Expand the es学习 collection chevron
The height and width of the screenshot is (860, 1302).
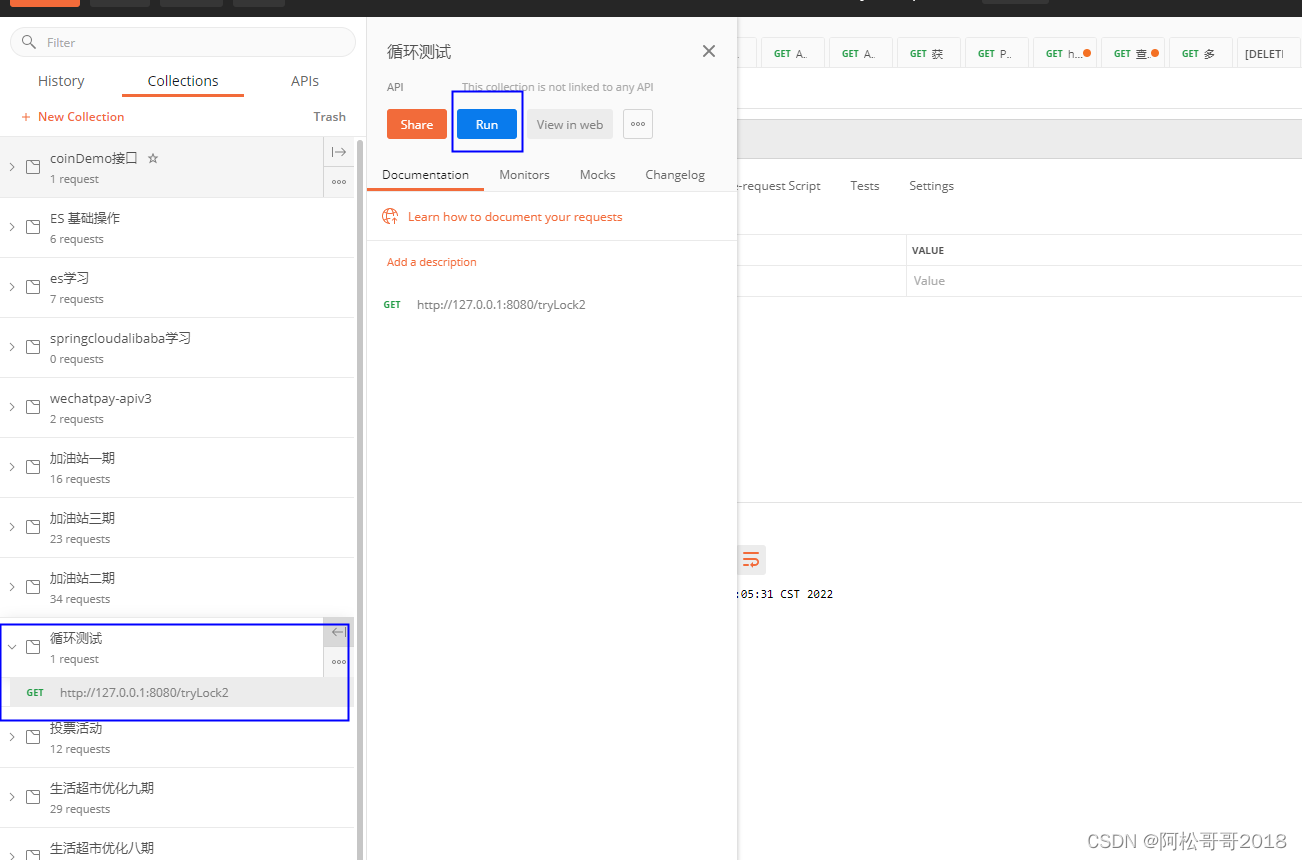[x=12, y=287]
